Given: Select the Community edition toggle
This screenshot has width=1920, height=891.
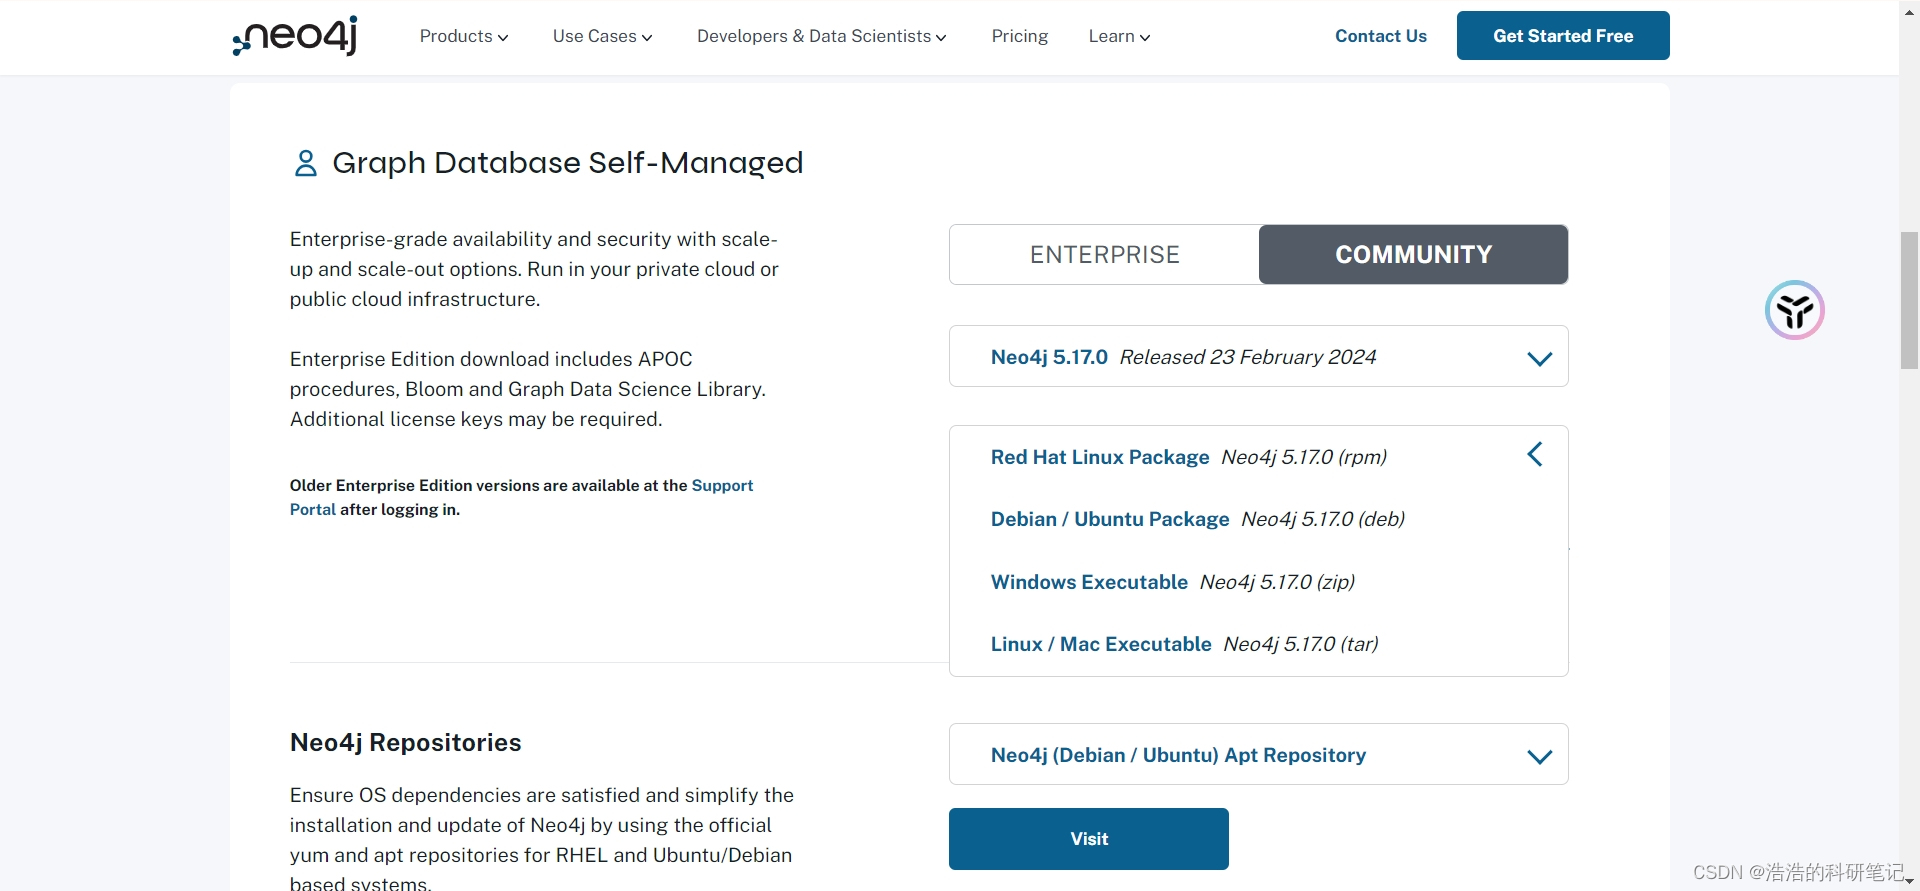Looking at the screenshot, I should pyautogui.click(x=1413, y=255).
